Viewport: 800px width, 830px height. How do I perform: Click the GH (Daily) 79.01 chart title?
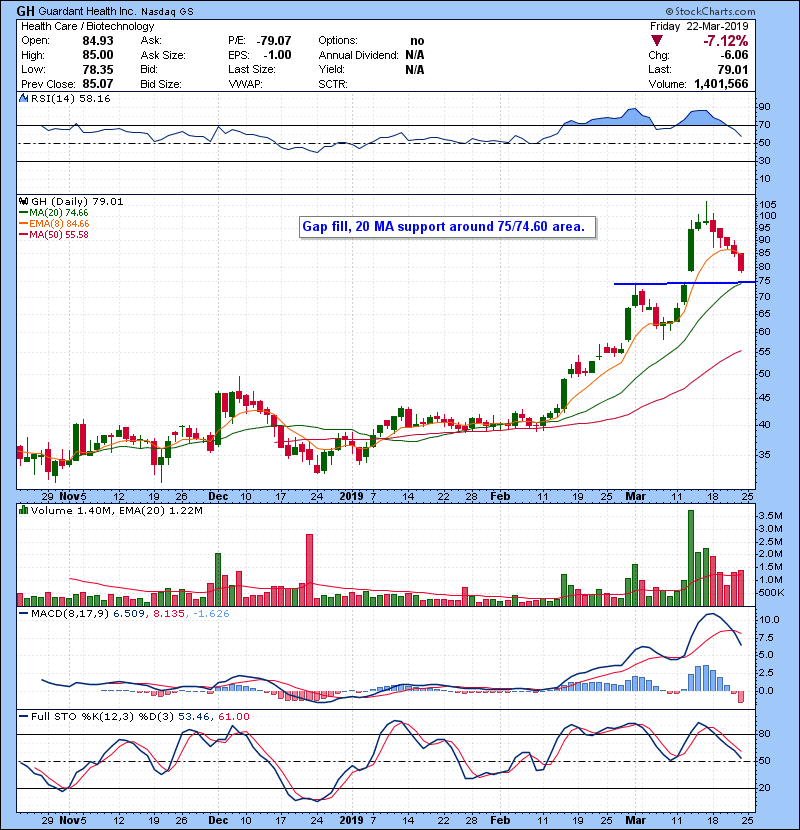(77, 201)
